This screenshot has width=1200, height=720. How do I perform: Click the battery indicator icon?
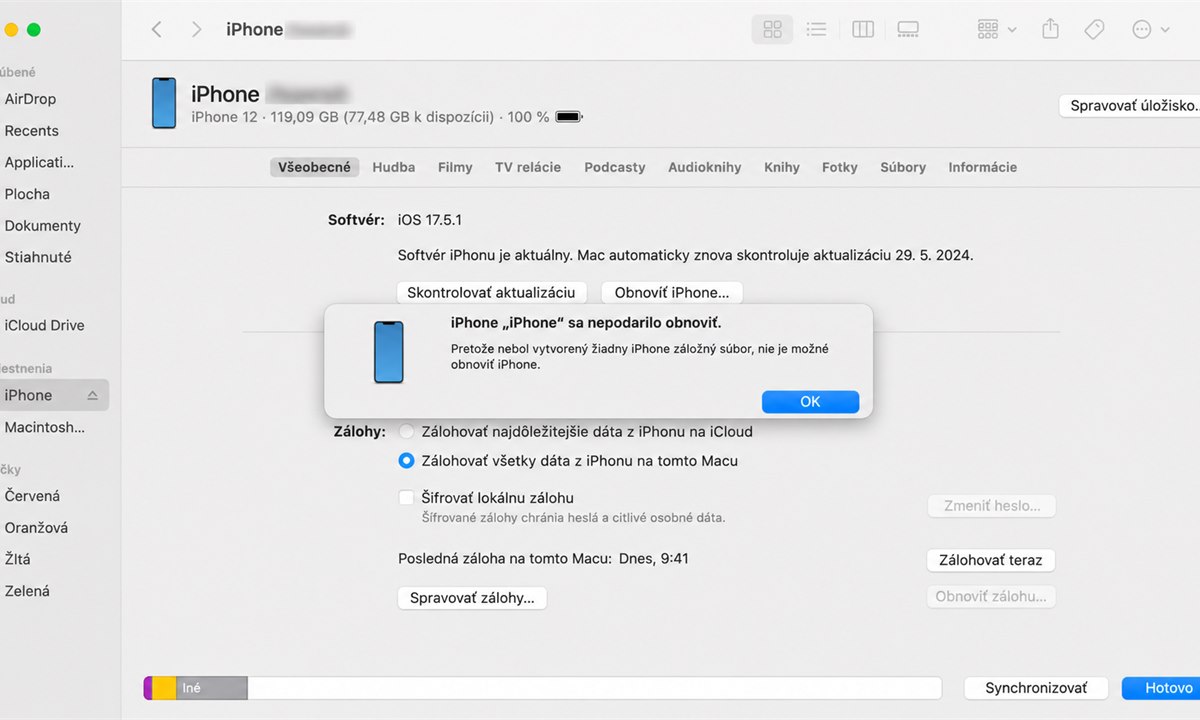pyautogui.click(x=569, y=117)
